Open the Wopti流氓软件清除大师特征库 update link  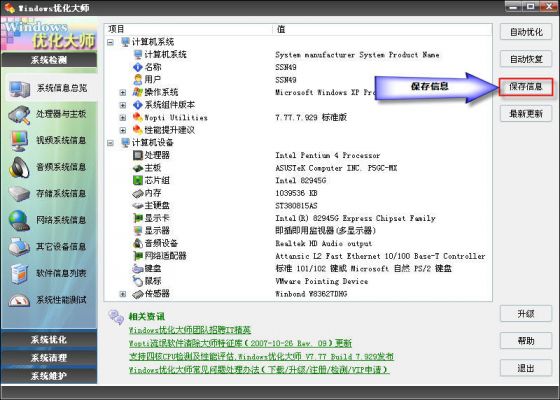(240, 343)
